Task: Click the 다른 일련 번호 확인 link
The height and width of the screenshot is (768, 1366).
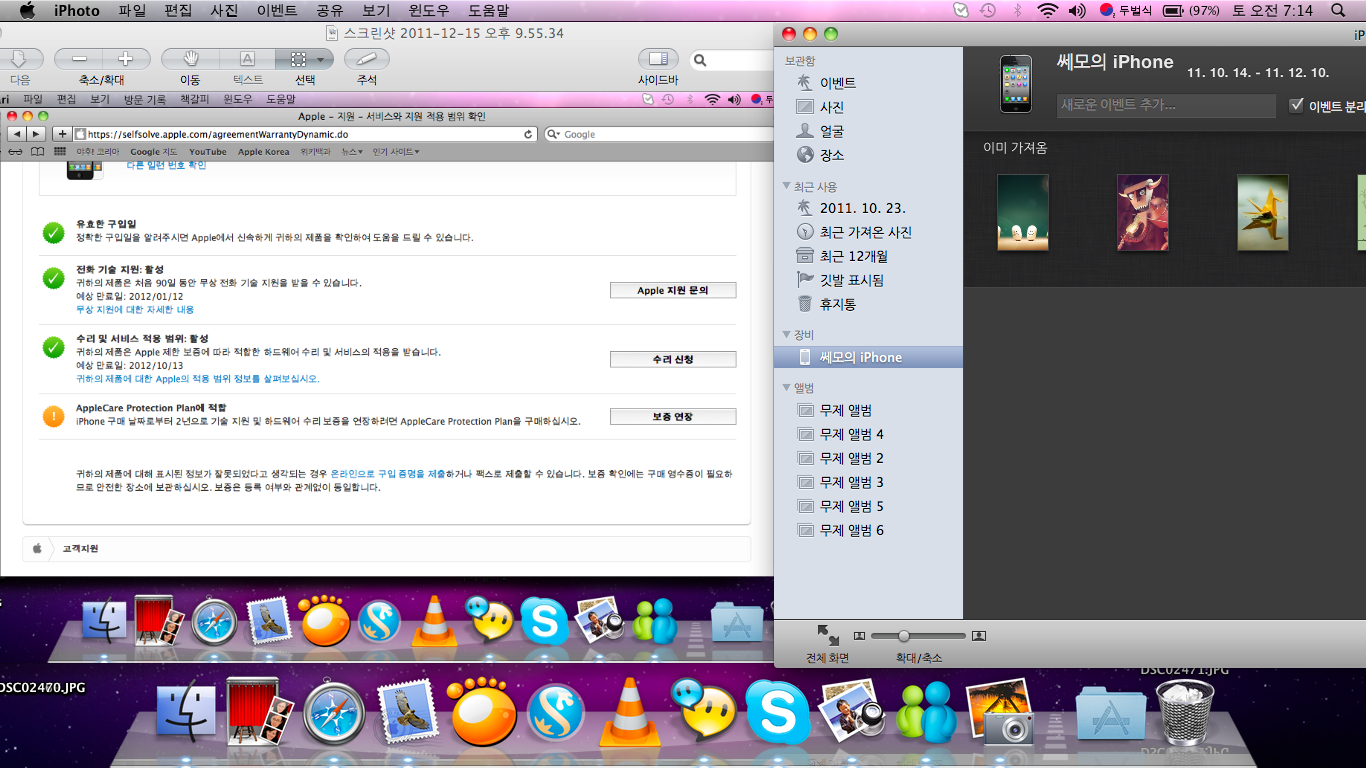Action: point(166,165)
